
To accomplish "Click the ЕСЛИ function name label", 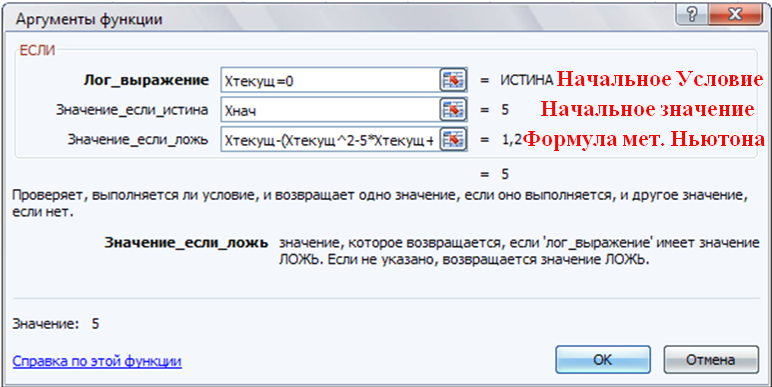I will coord(37,49).
